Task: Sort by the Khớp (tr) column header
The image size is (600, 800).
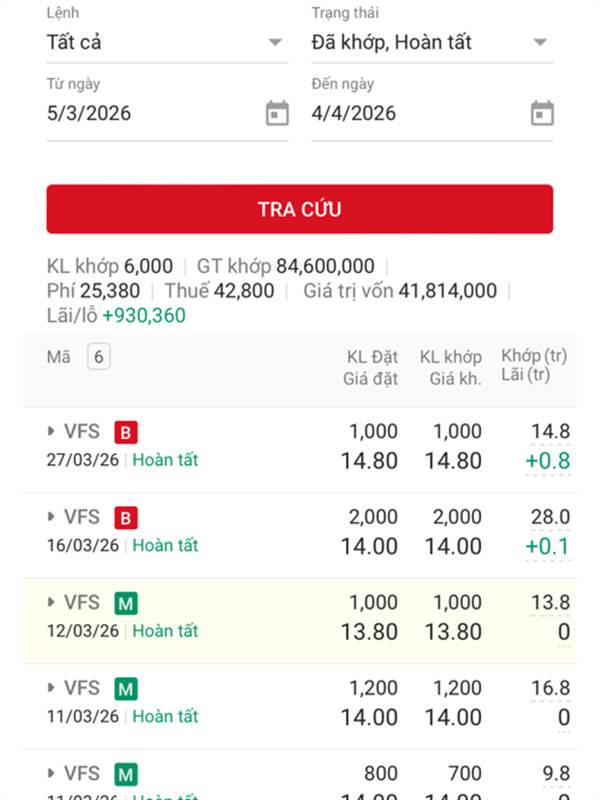Action: pyautogui.click(x=534, y=356)
